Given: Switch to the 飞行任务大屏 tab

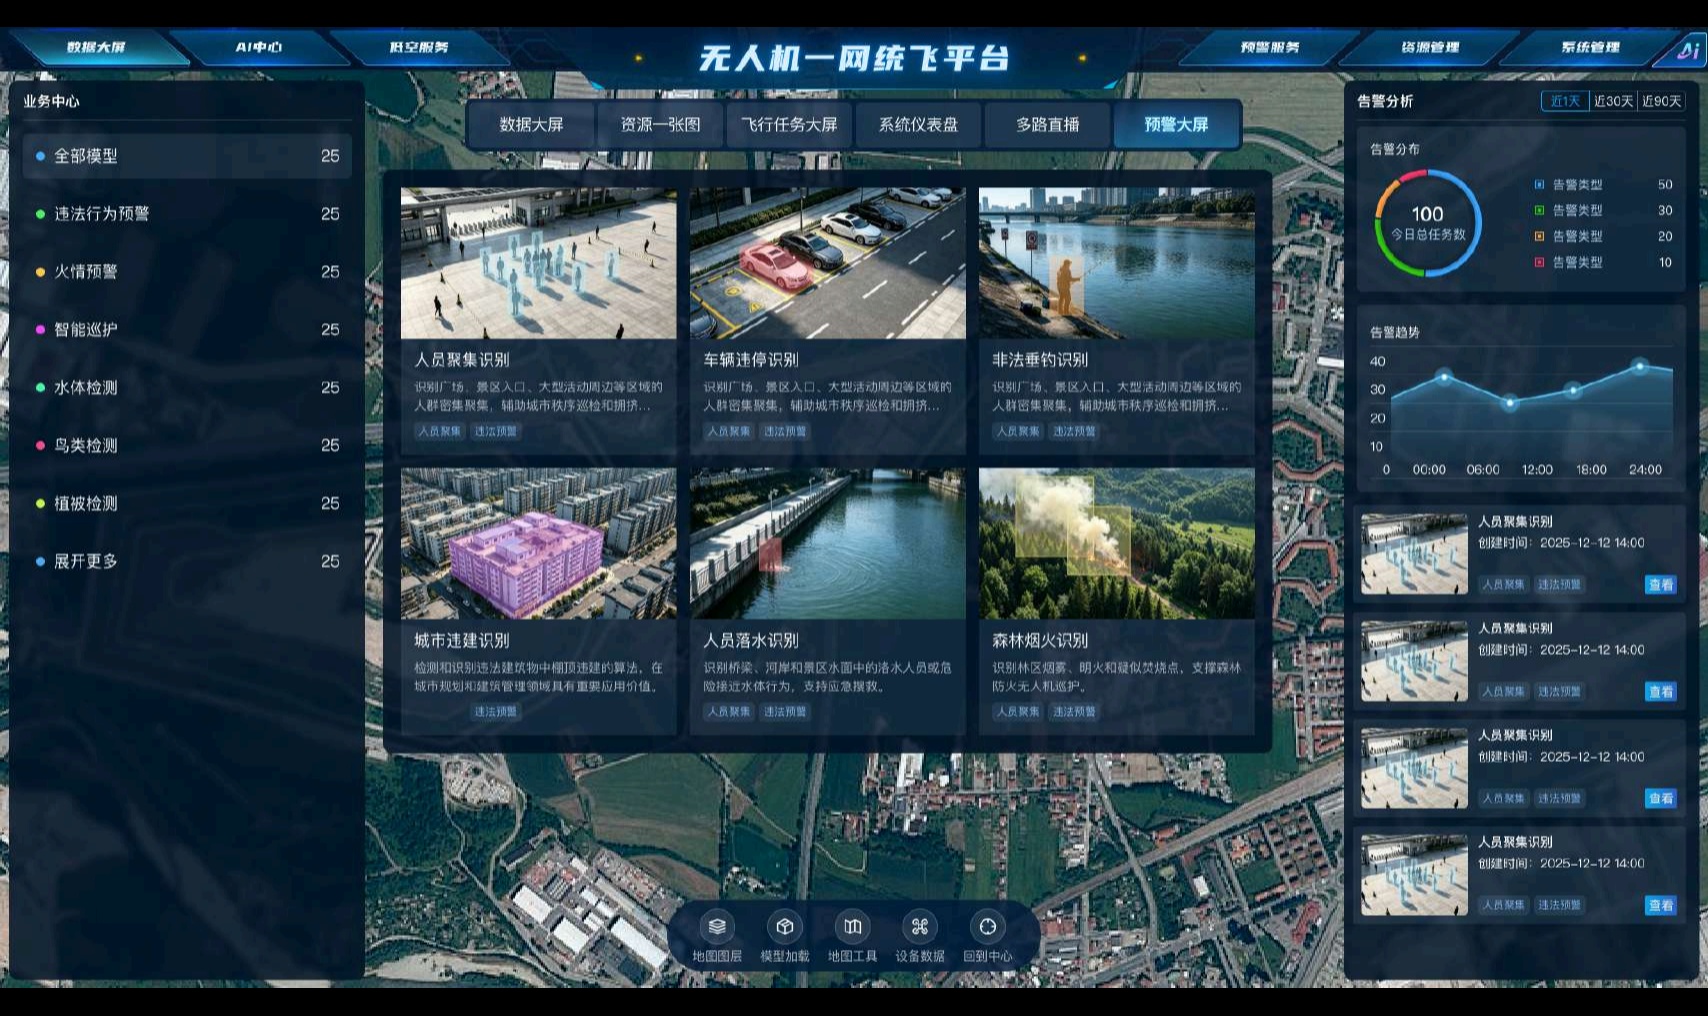Looking at the screenshot, I should coord(789,125).
